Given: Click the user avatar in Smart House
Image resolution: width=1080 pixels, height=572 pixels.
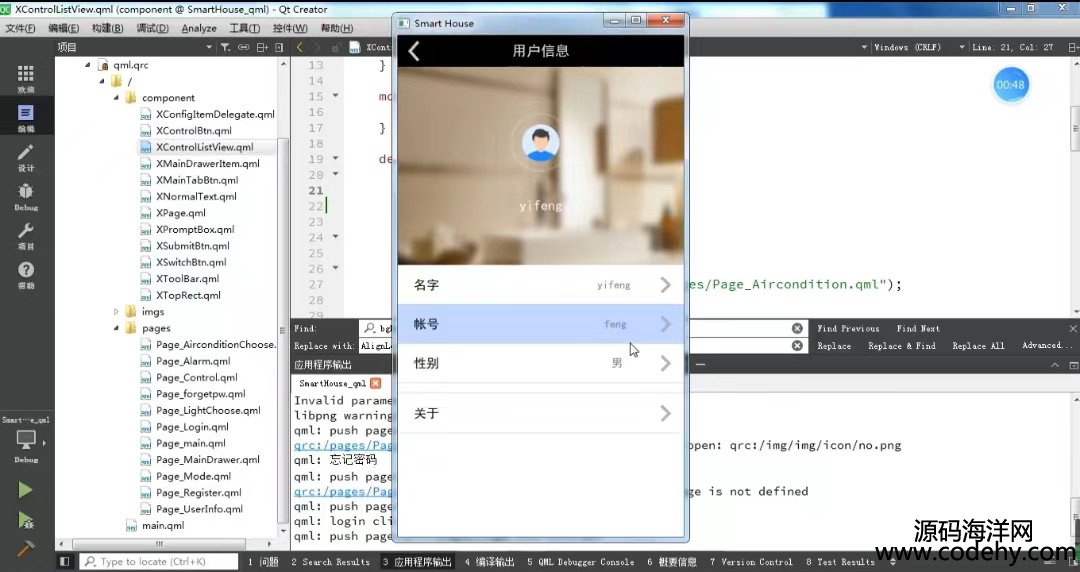Looking at the screenshot, I should click(540, 143).
